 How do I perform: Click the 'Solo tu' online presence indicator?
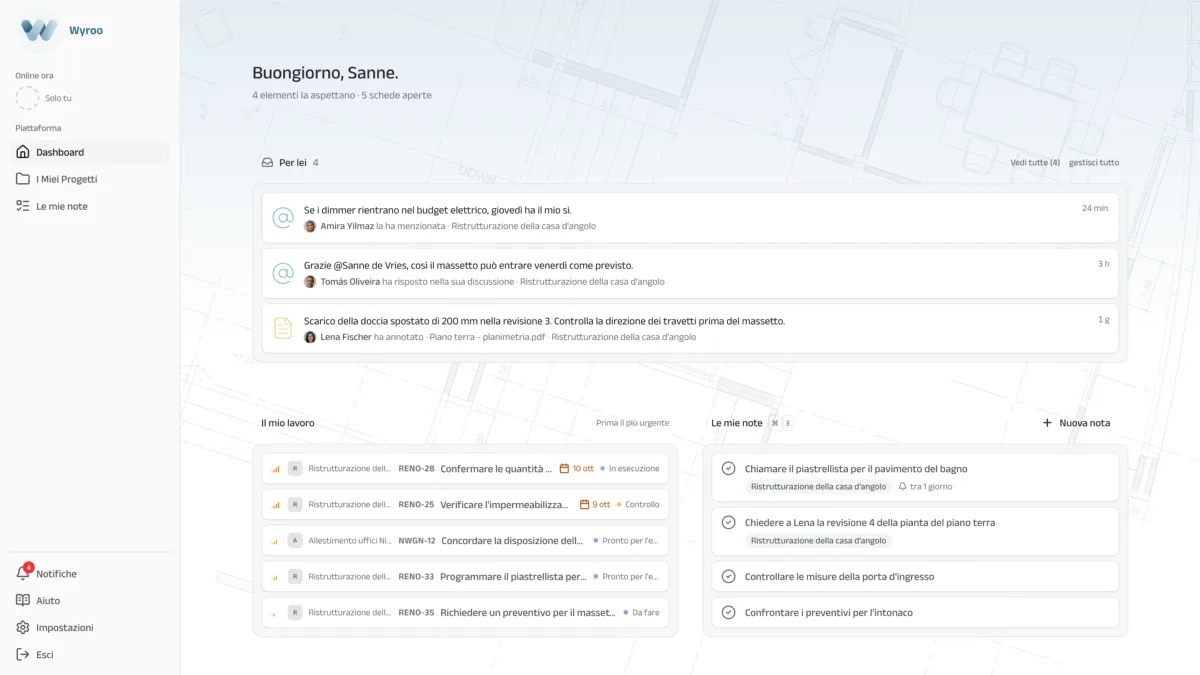[44, 98]
